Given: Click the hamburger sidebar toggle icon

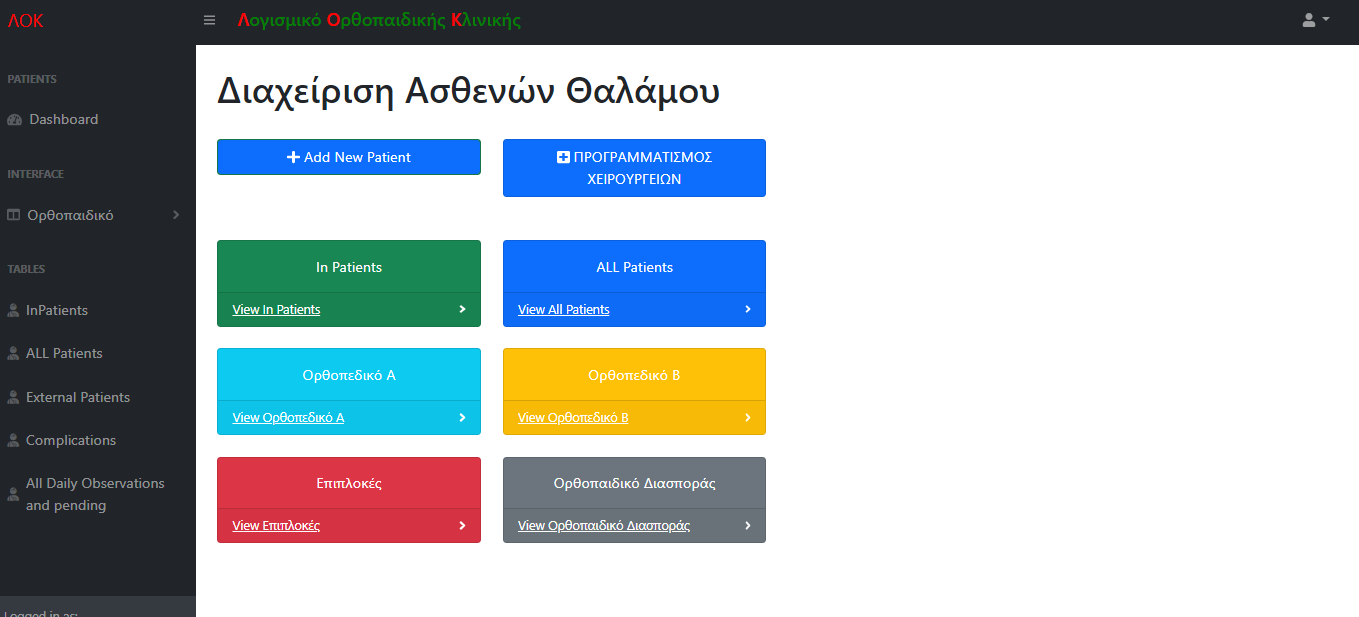Looking at the screenshot, I should tap(209, 20).
